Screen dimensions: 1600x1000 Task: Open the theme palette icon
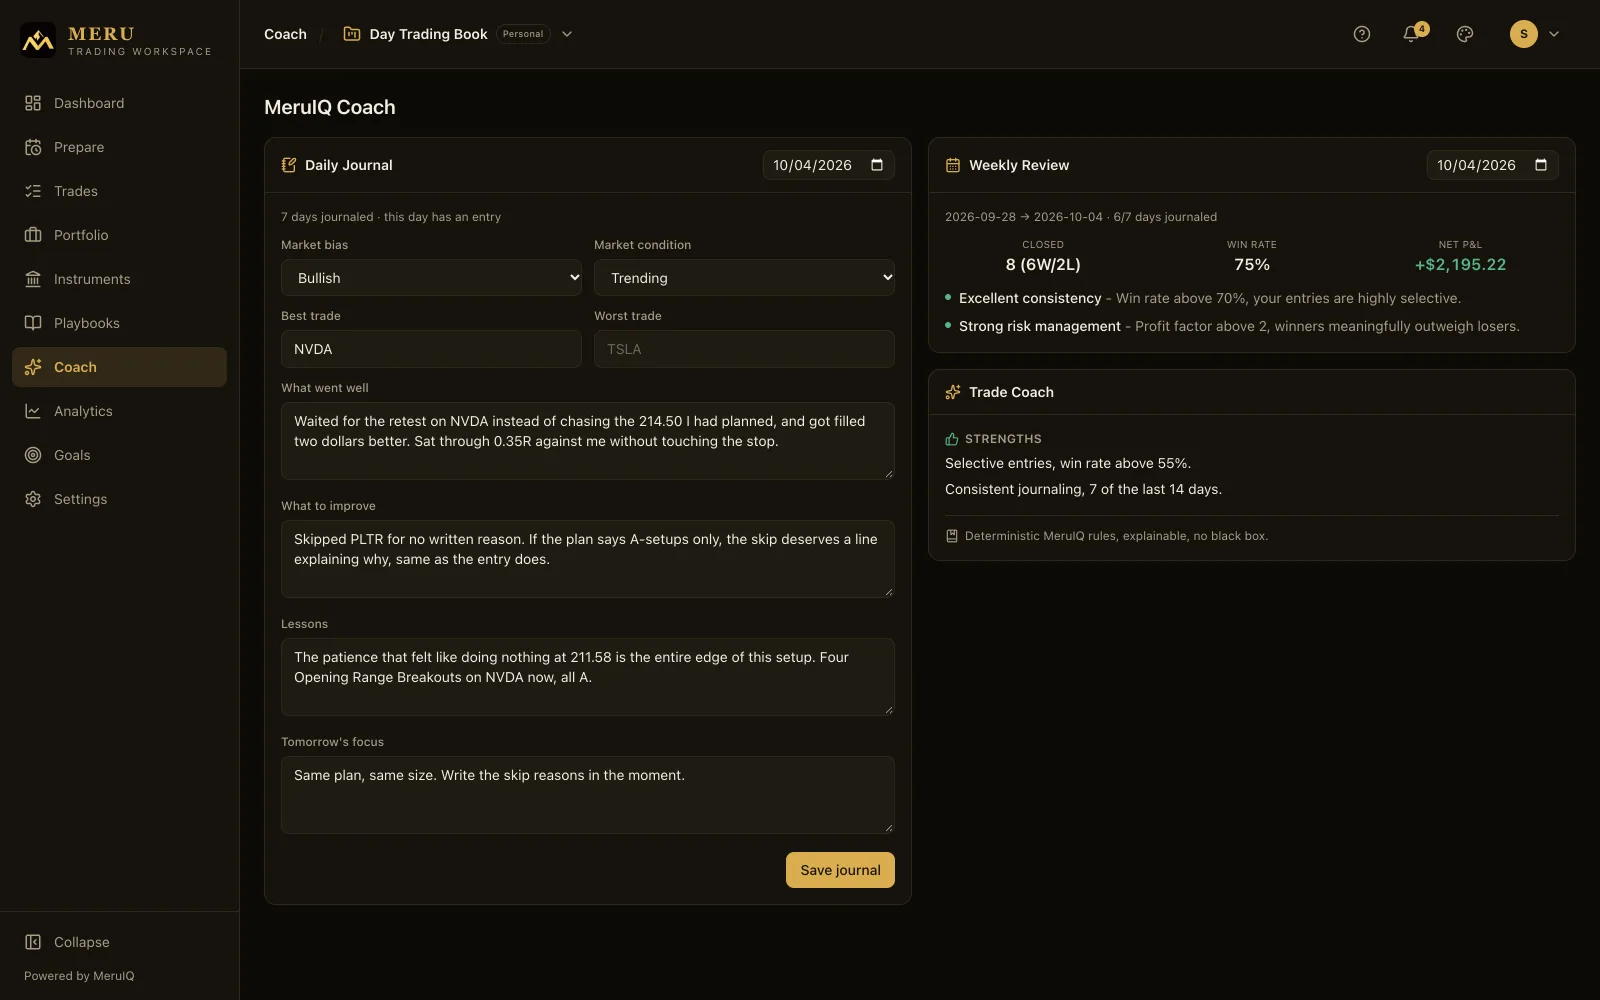pos(1465,34)
